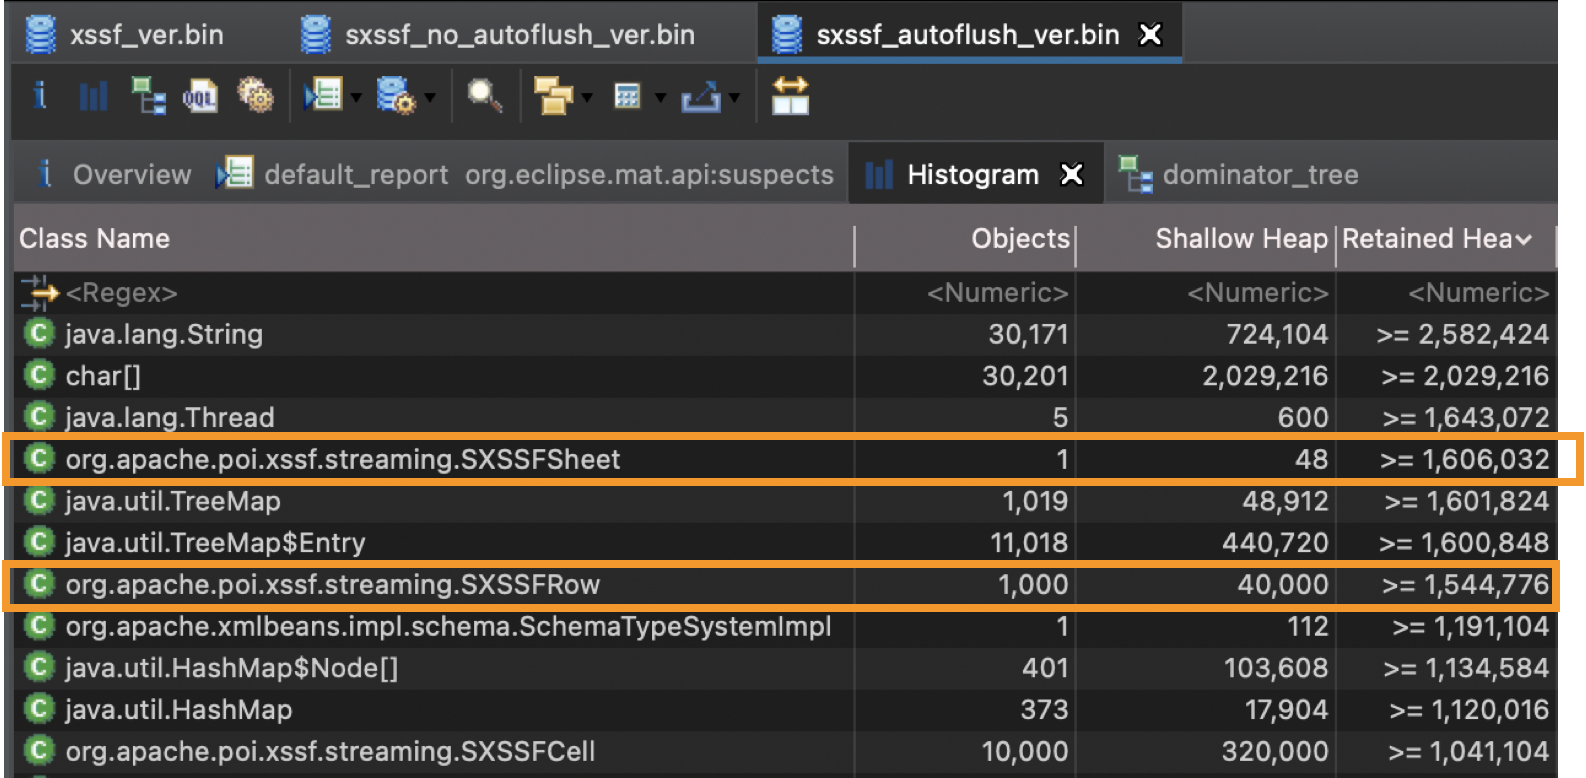This screenshot has width=1586, height=778.
Task: Click the class icon beside char[]
Action: click(39, 376)
